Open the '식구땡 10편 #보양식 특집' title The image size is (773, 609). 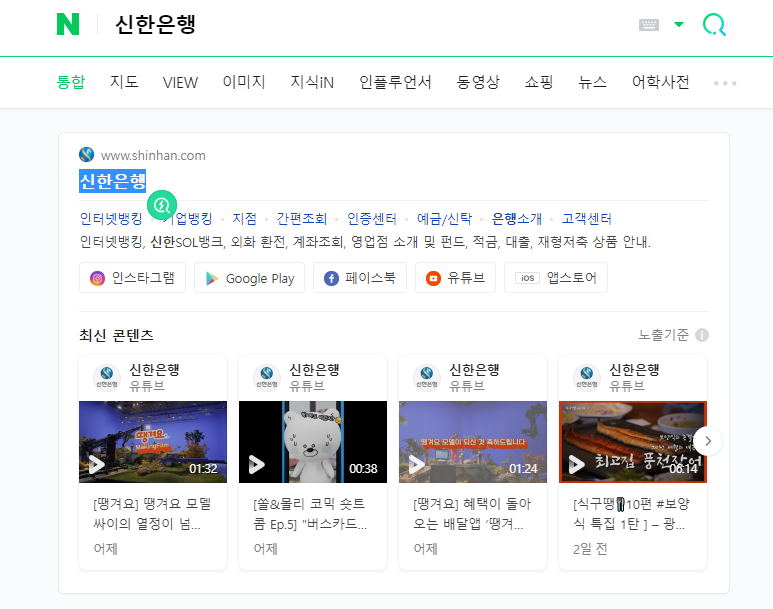pyautogui.click(x=631, y=514)
